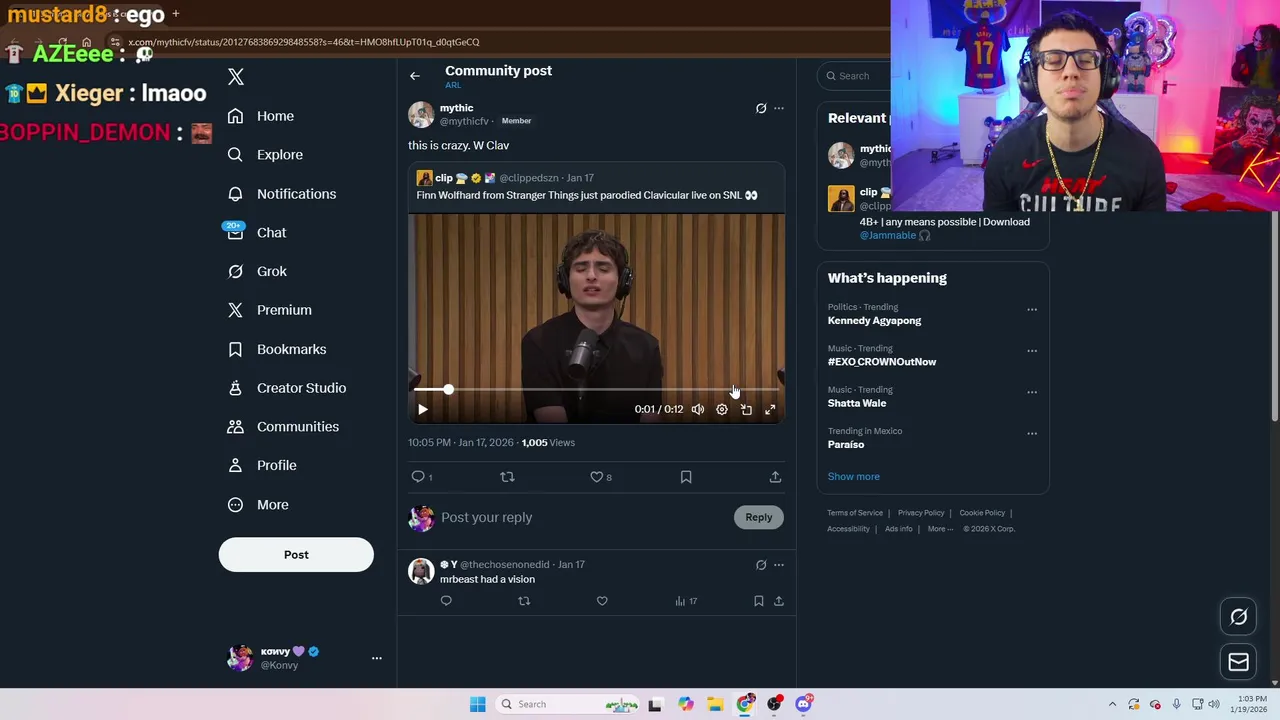The width and height of the screenshot is (1280, 720).
Task: Repost mythic's post
Action: (507, 477)
